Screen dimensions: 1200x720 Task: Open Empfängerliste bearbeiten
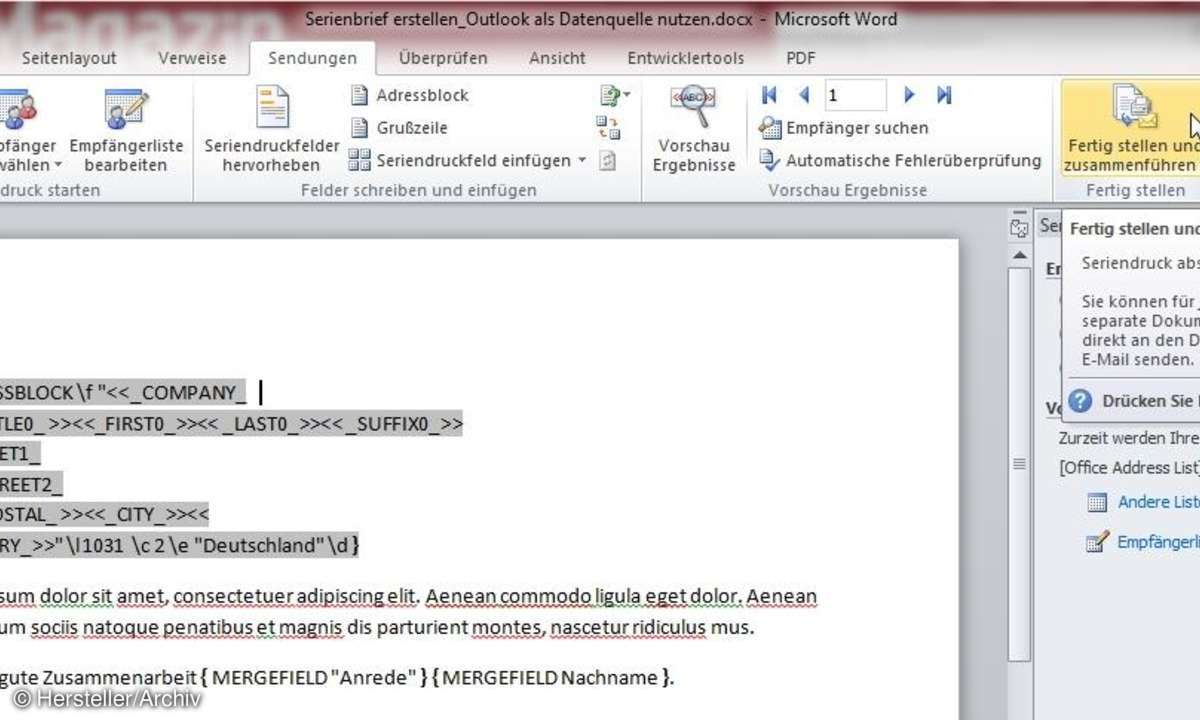tap(126, 132)
